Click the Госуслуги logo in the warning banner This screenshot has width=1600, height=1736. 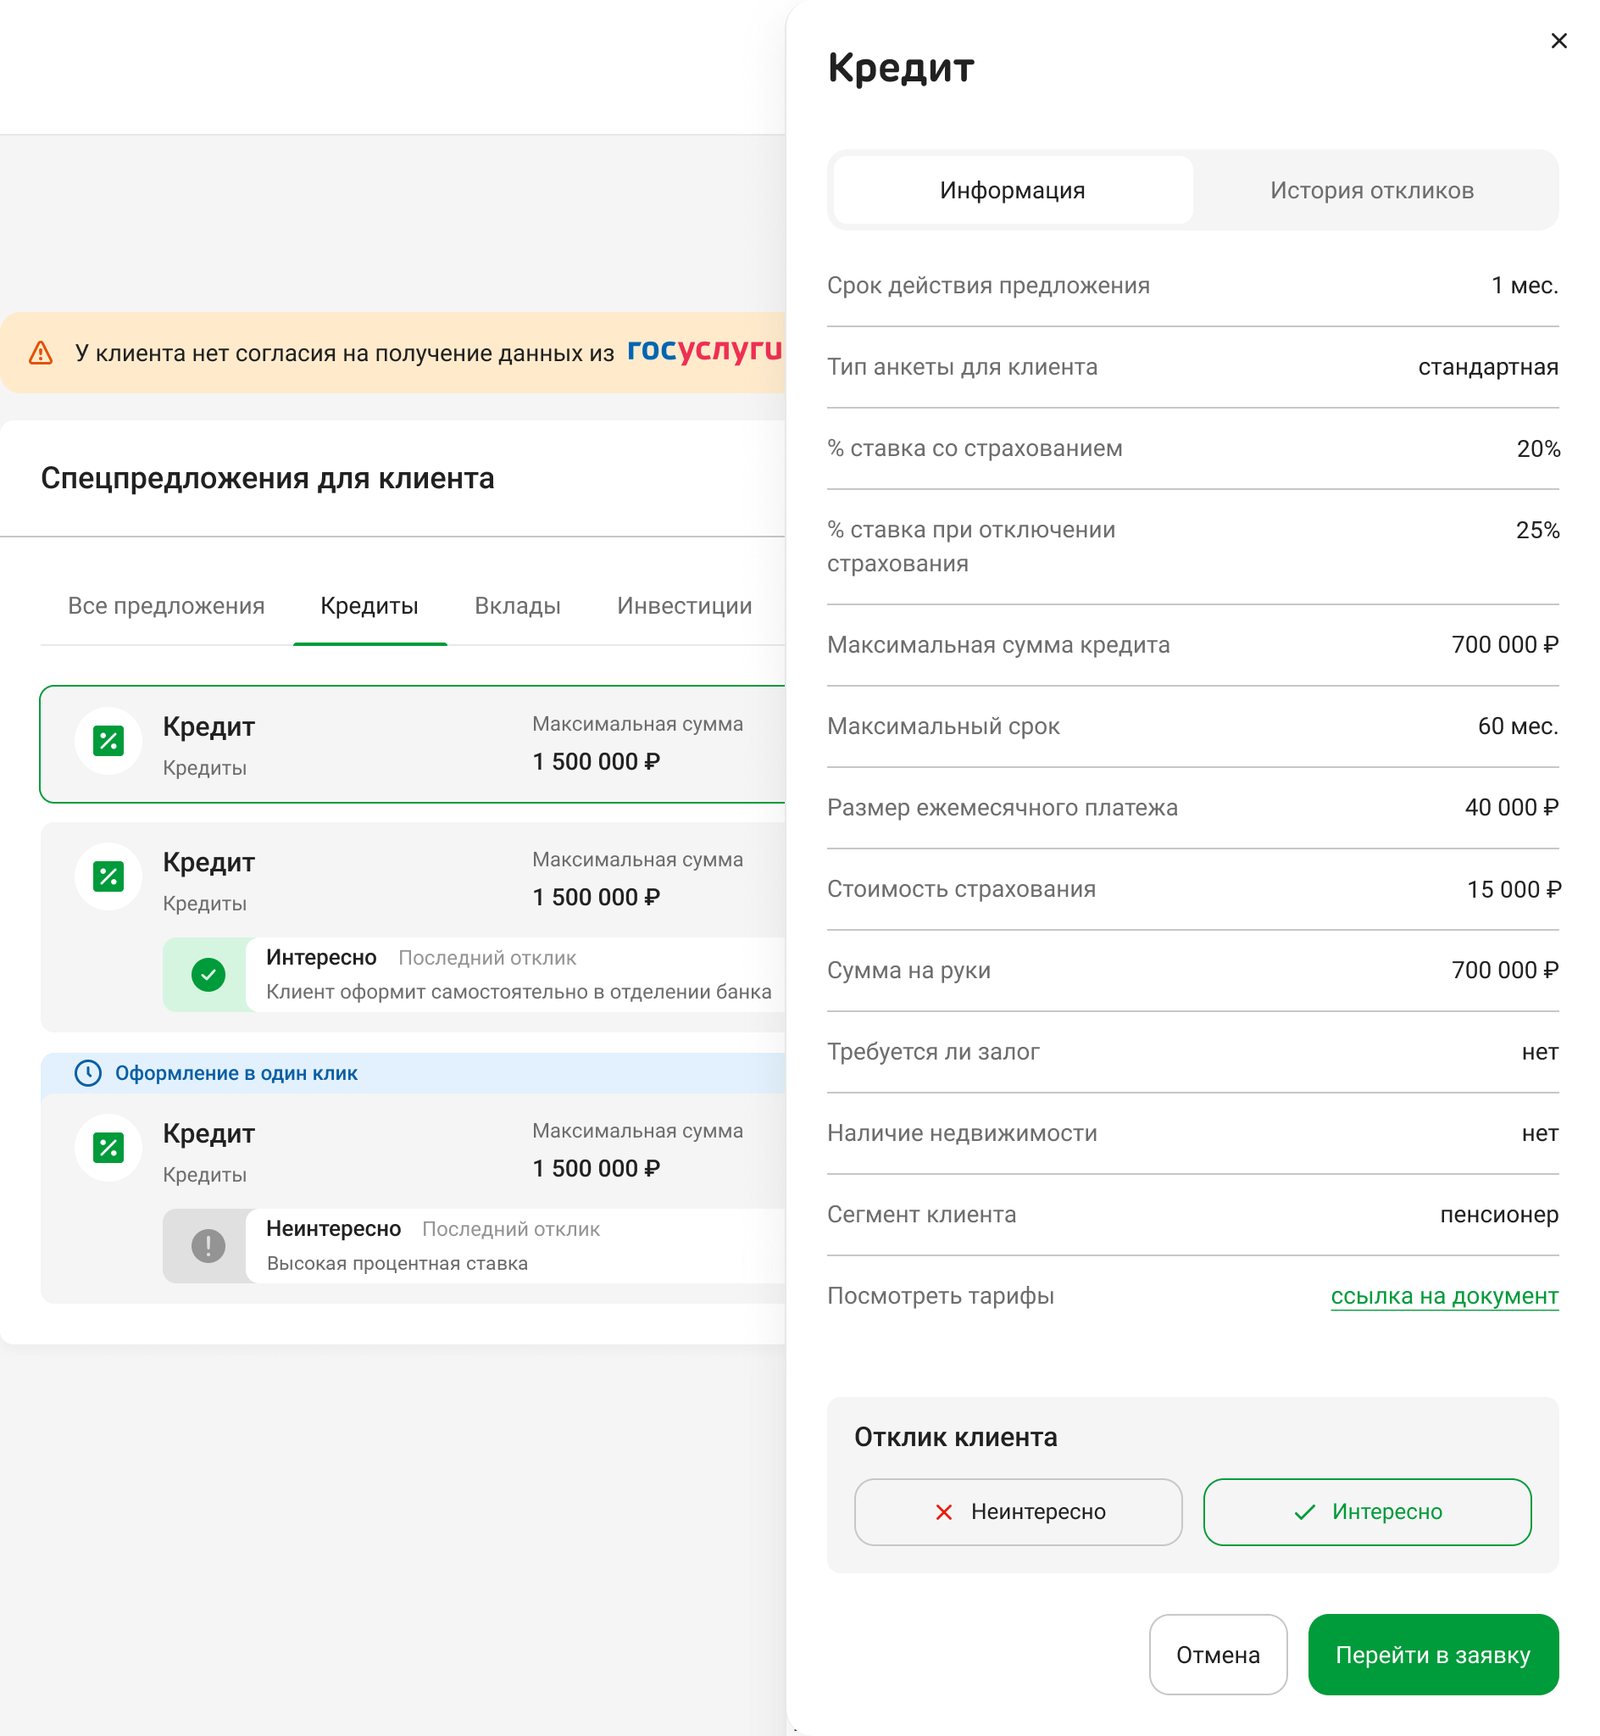[704, 350]
